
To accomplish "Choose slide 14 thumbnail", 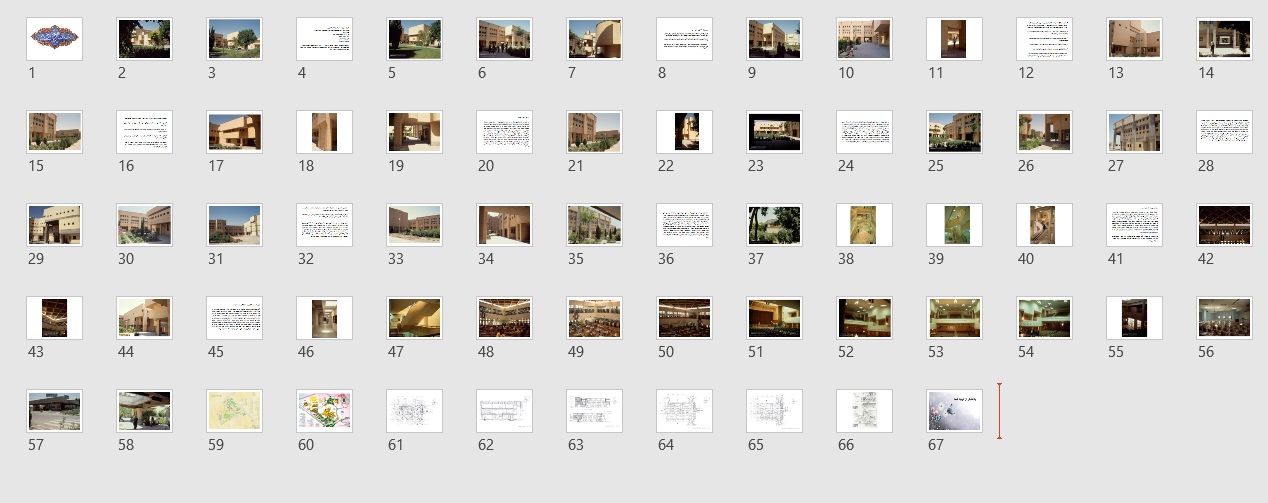I will tap(1224, 39).
